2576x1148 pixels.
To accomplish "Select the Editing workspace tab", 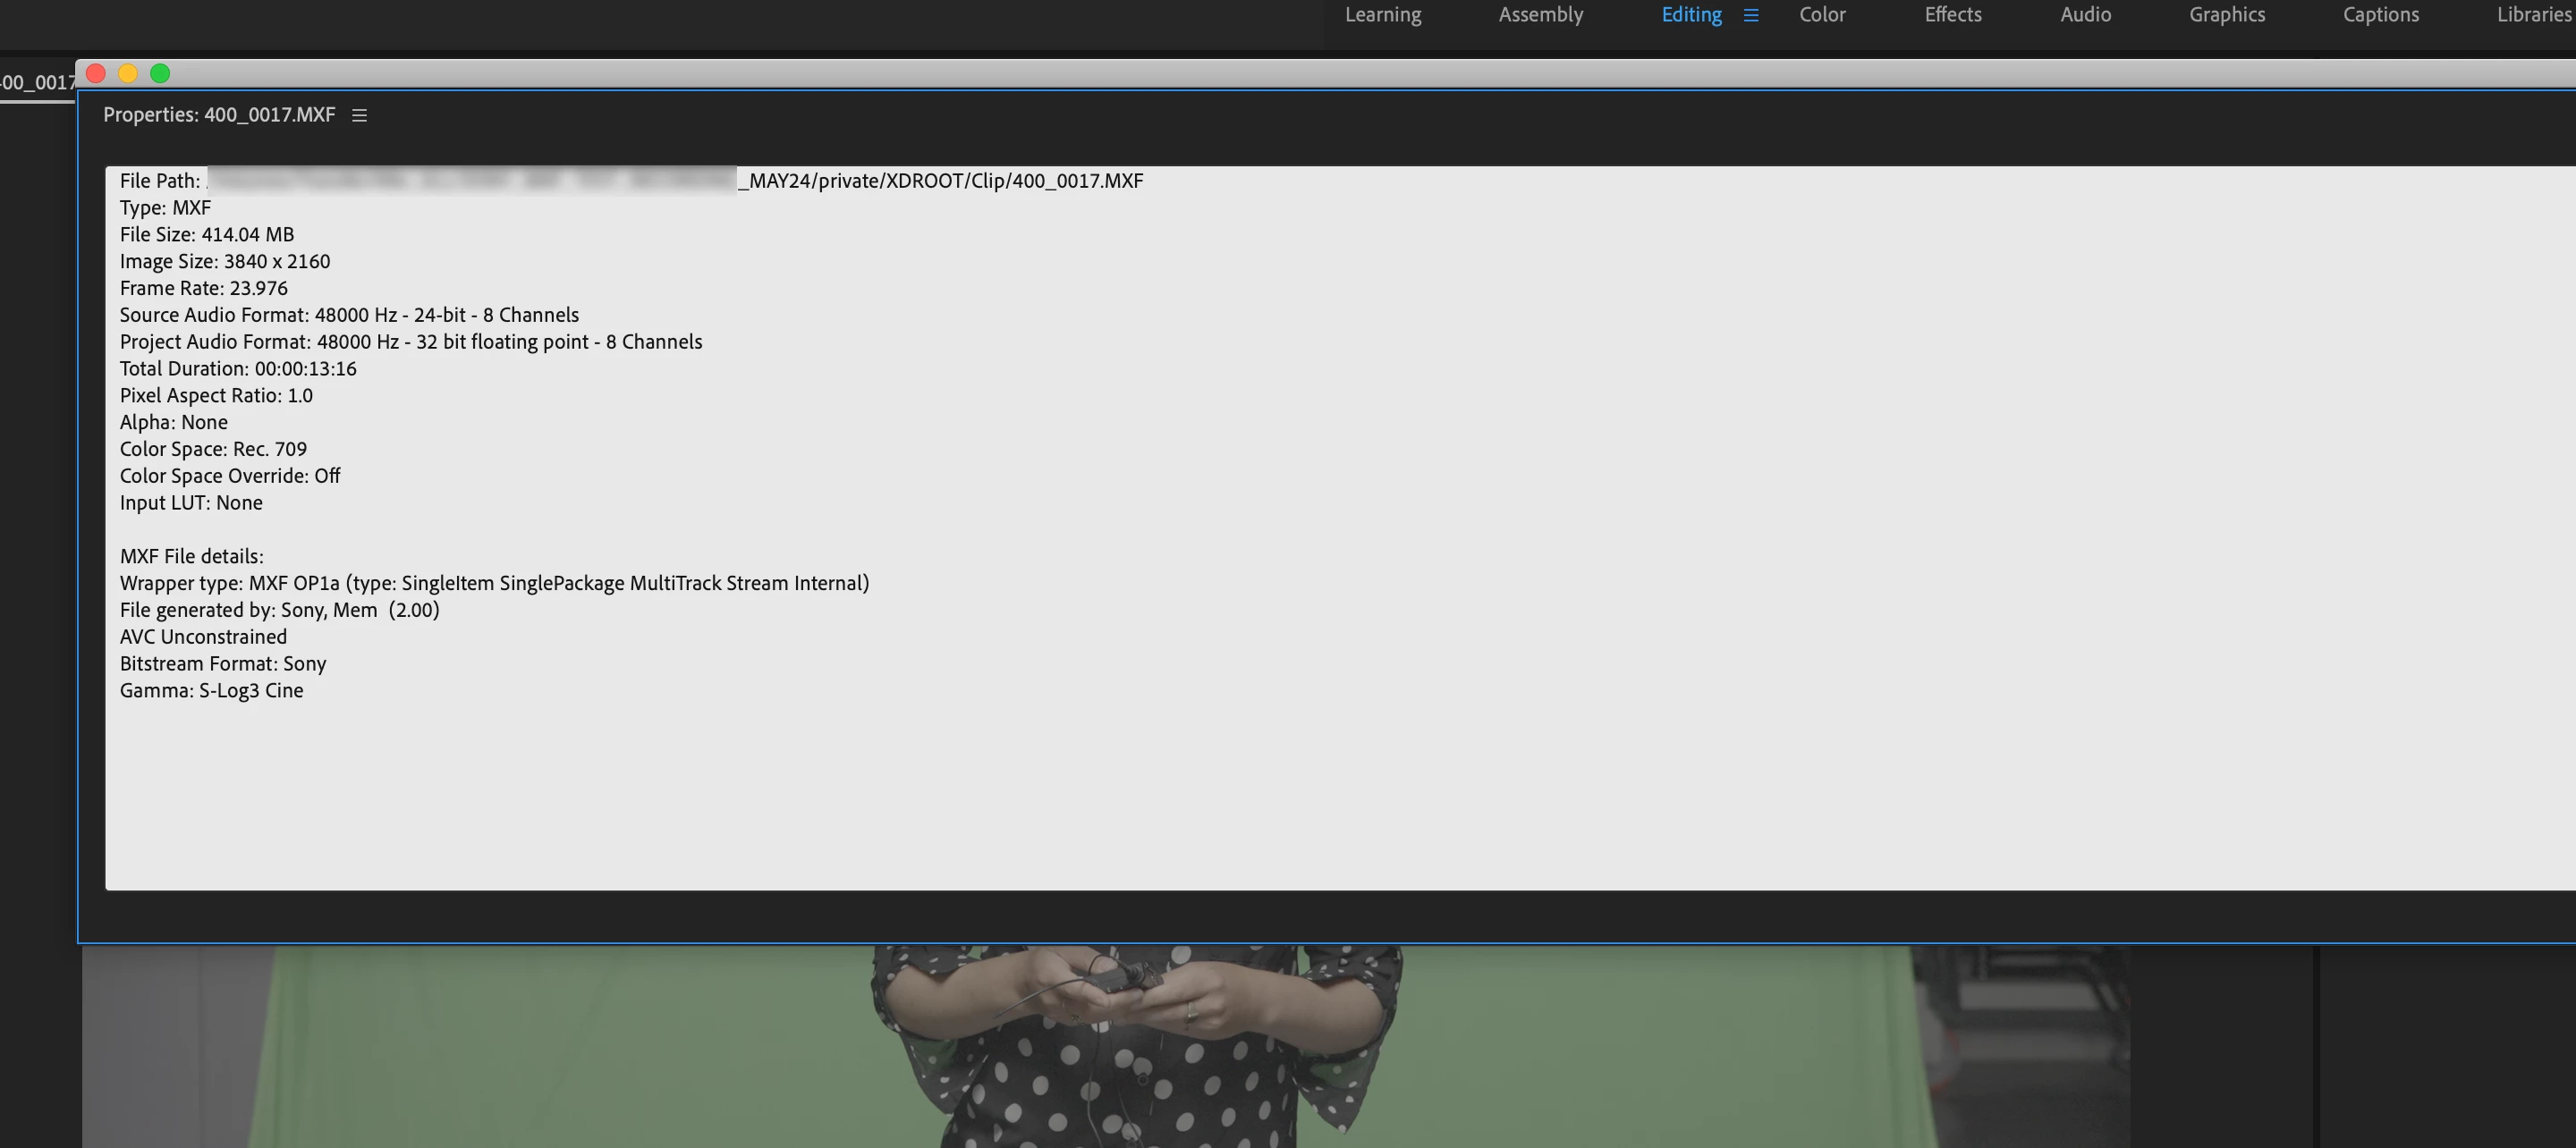I will coord(1691,15).
